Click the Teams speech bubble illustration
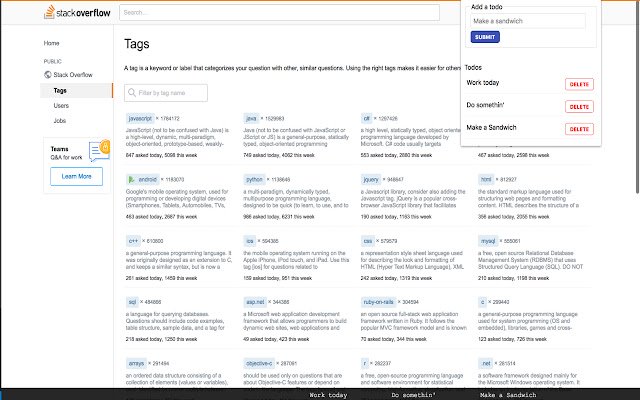Viewport: 640px width, 400px height. [99, 151]
